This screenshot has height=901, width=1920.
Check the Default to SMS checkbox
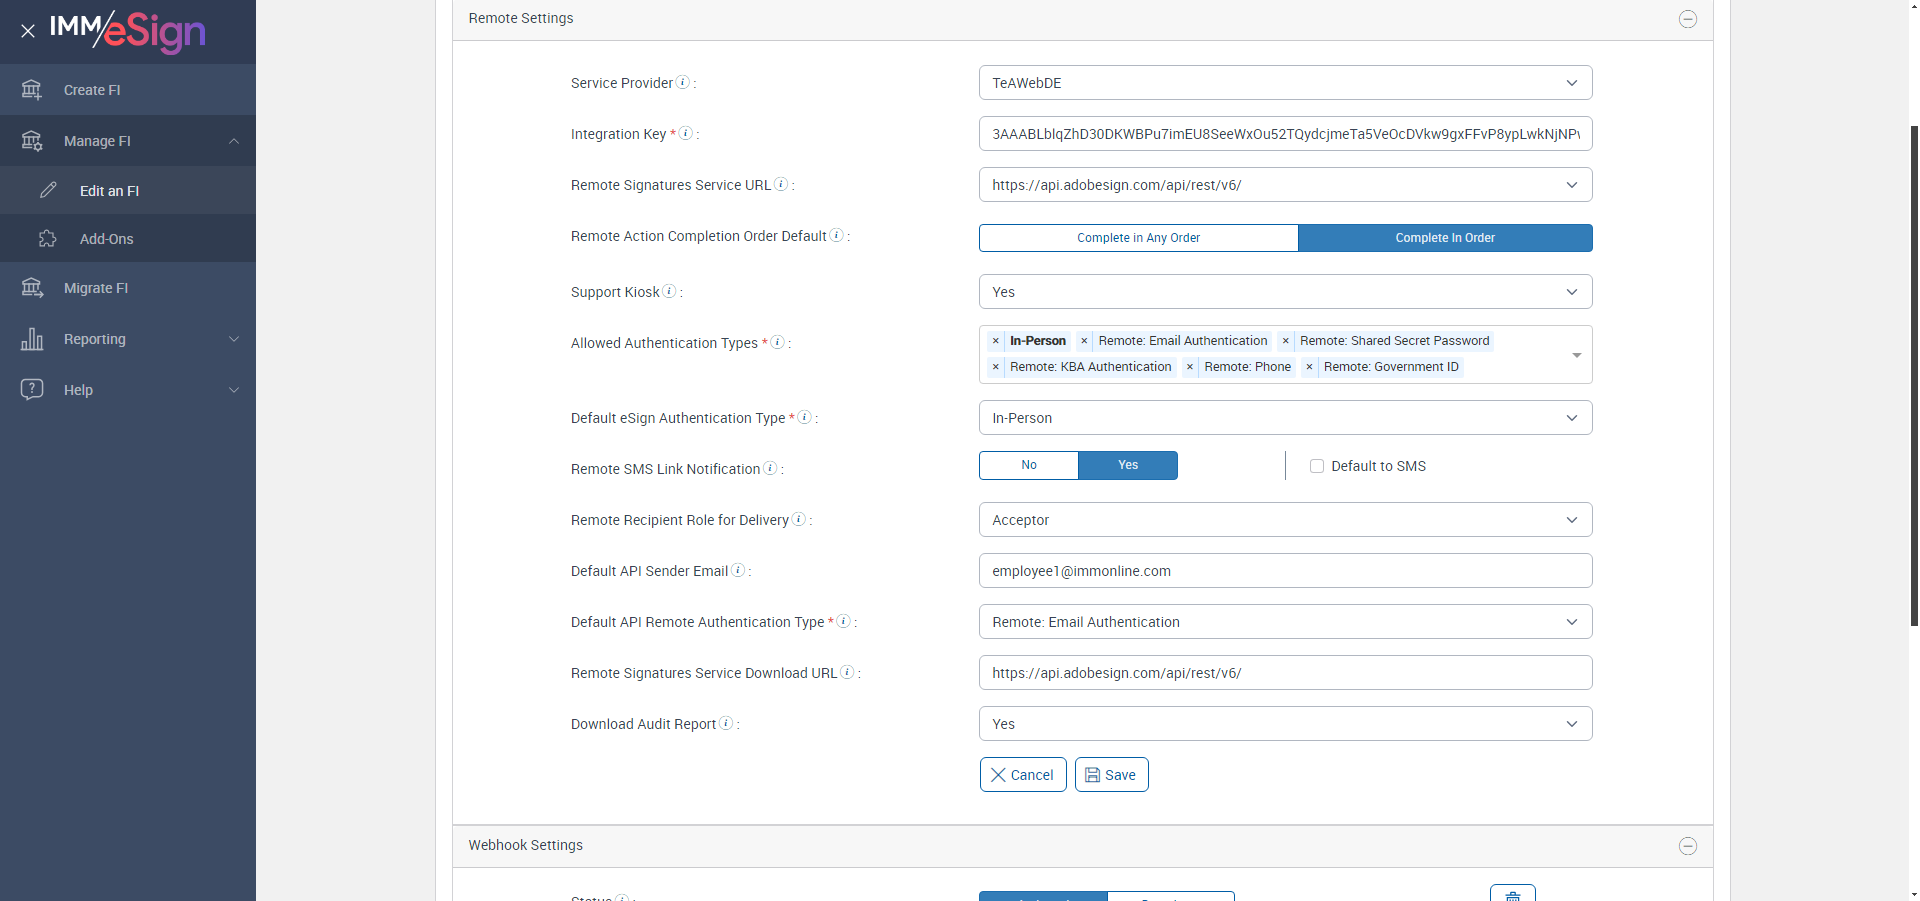1317,466
